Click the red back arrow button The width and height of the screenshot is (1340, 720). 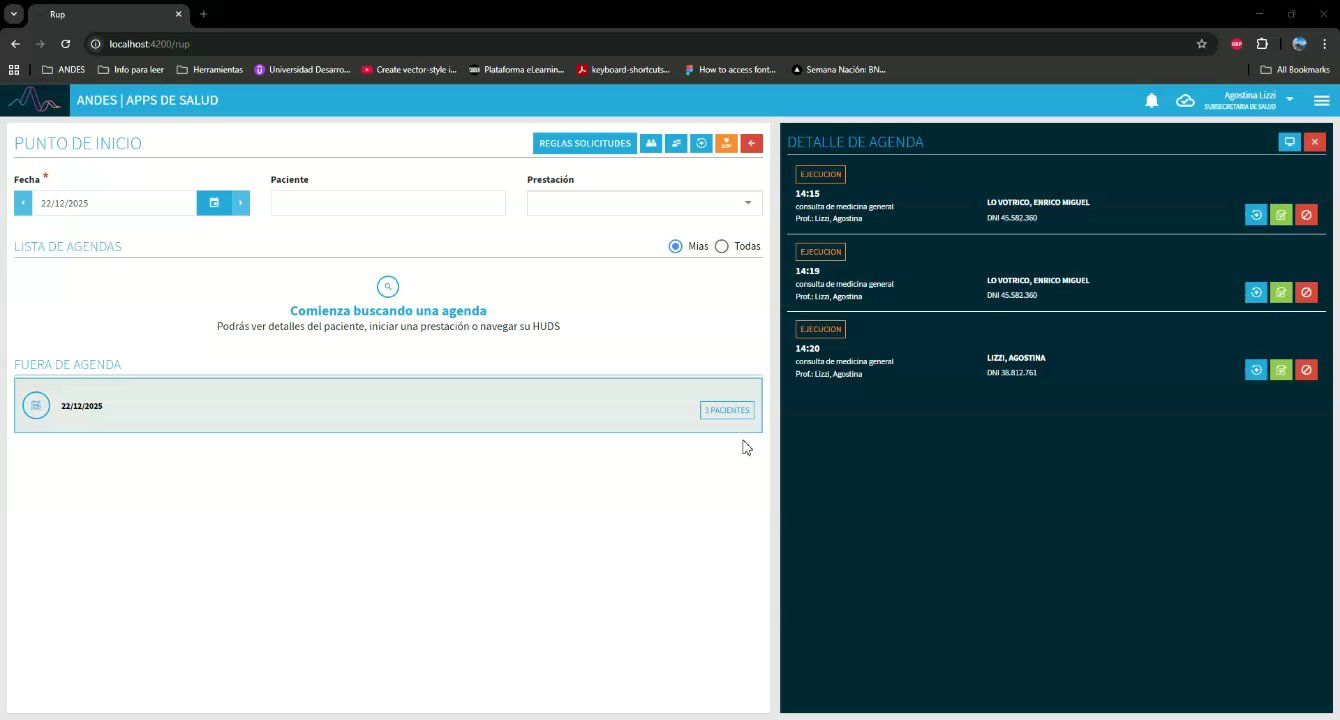coord(751,143)
